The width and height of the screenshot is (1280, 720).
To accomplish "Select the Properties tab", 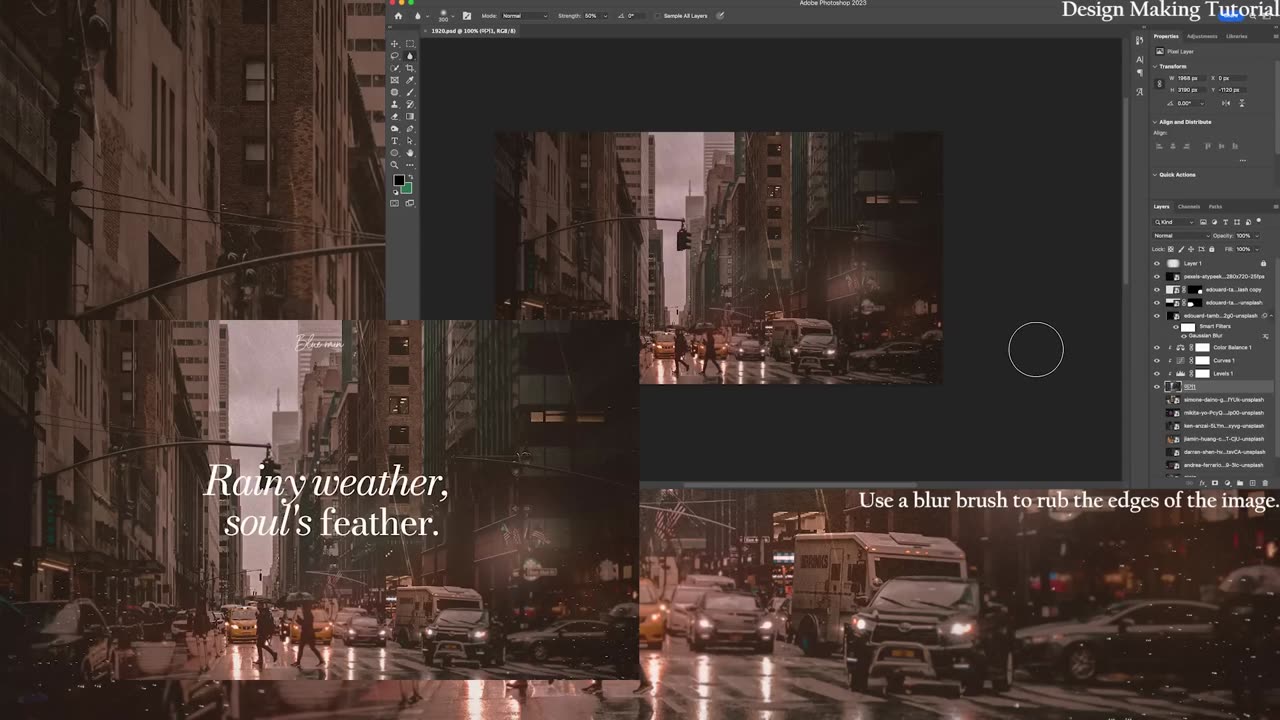I will (1166, 36).
